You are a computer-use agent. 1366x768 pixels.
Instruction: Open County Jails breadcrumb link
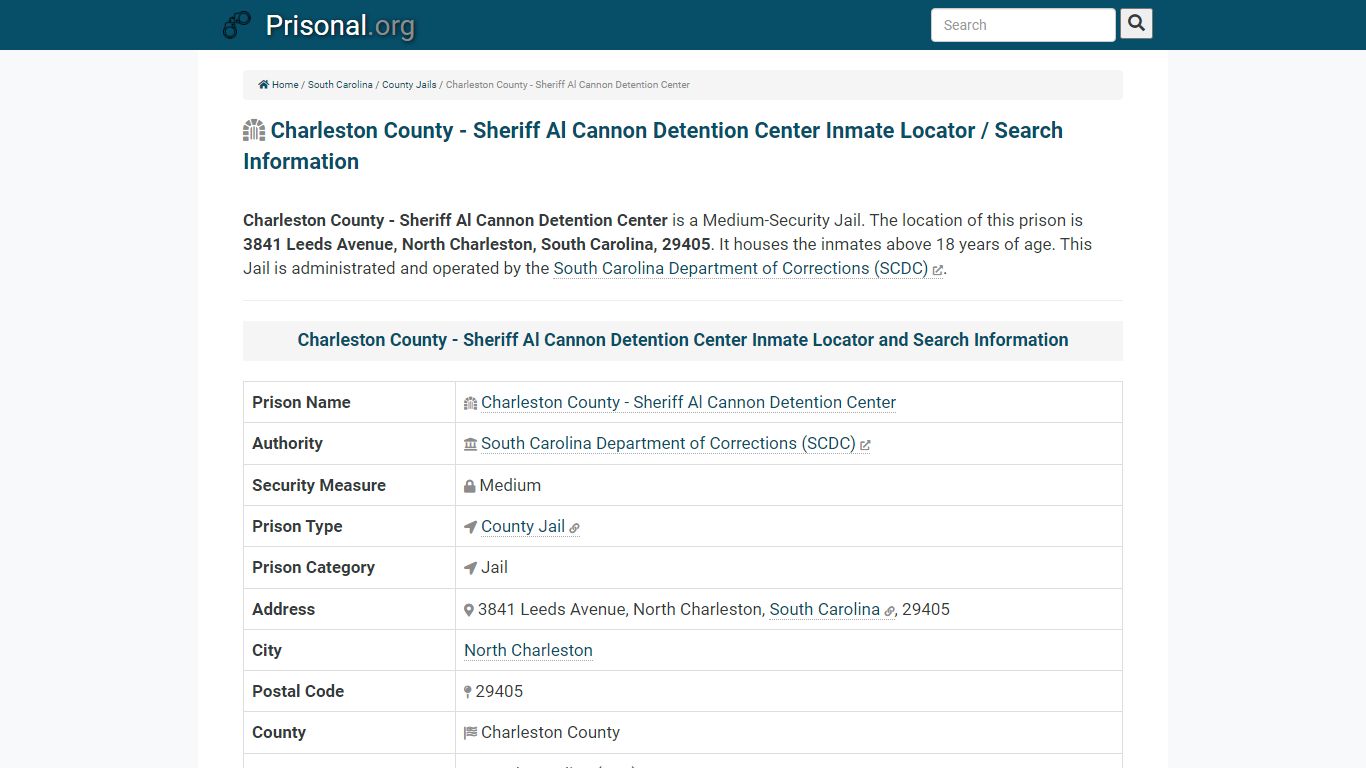(409, 85)
